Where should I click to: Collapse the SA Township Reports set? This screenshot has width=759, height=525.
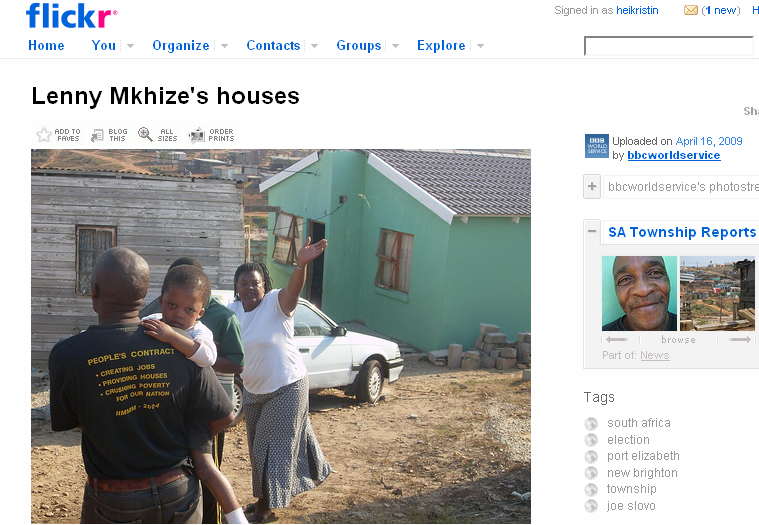tap(592, 231)
